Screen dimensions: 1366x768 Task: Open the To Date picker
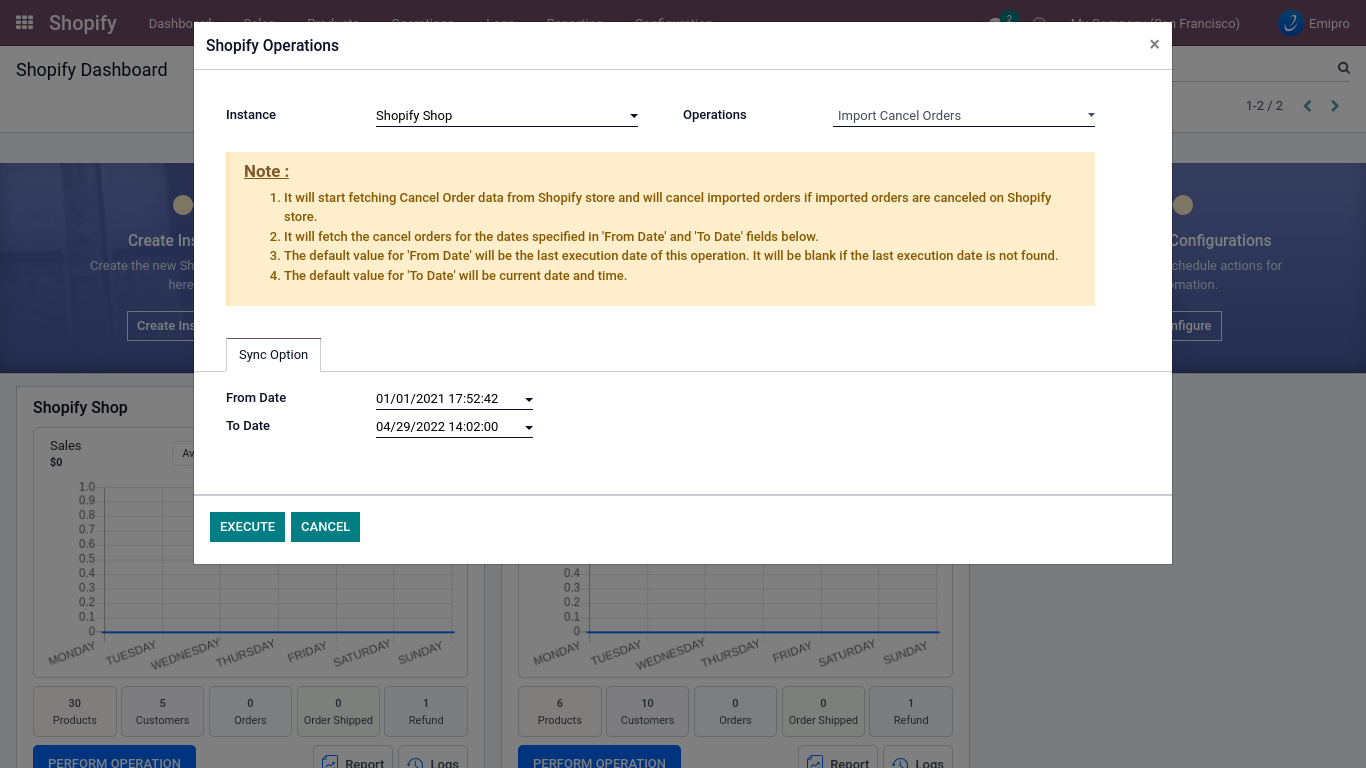pyautogui.click(x=454, y=427)
